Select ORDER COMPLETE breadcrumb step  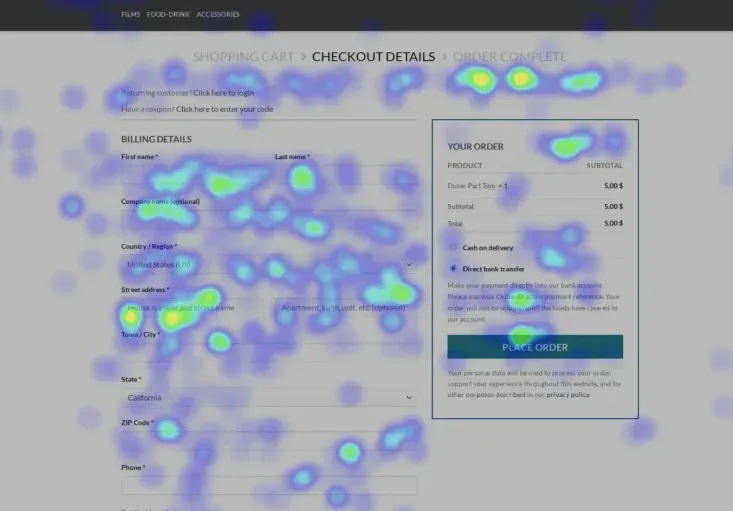(510, 57)
